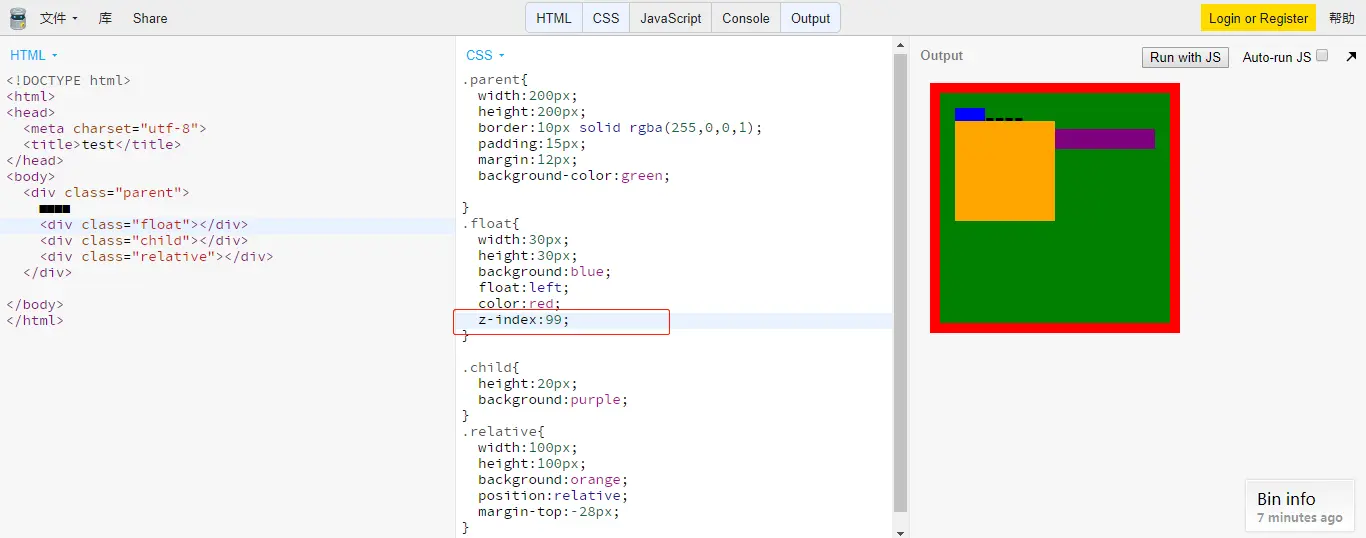Click the '<!DOCTYPE html>' line
This screenshot has height=538, width=1366.
coord(69,80)
